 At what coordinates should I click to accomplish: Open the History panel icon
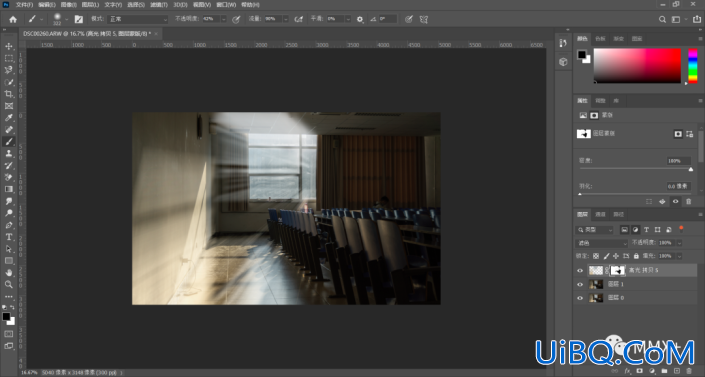(563, 43)
